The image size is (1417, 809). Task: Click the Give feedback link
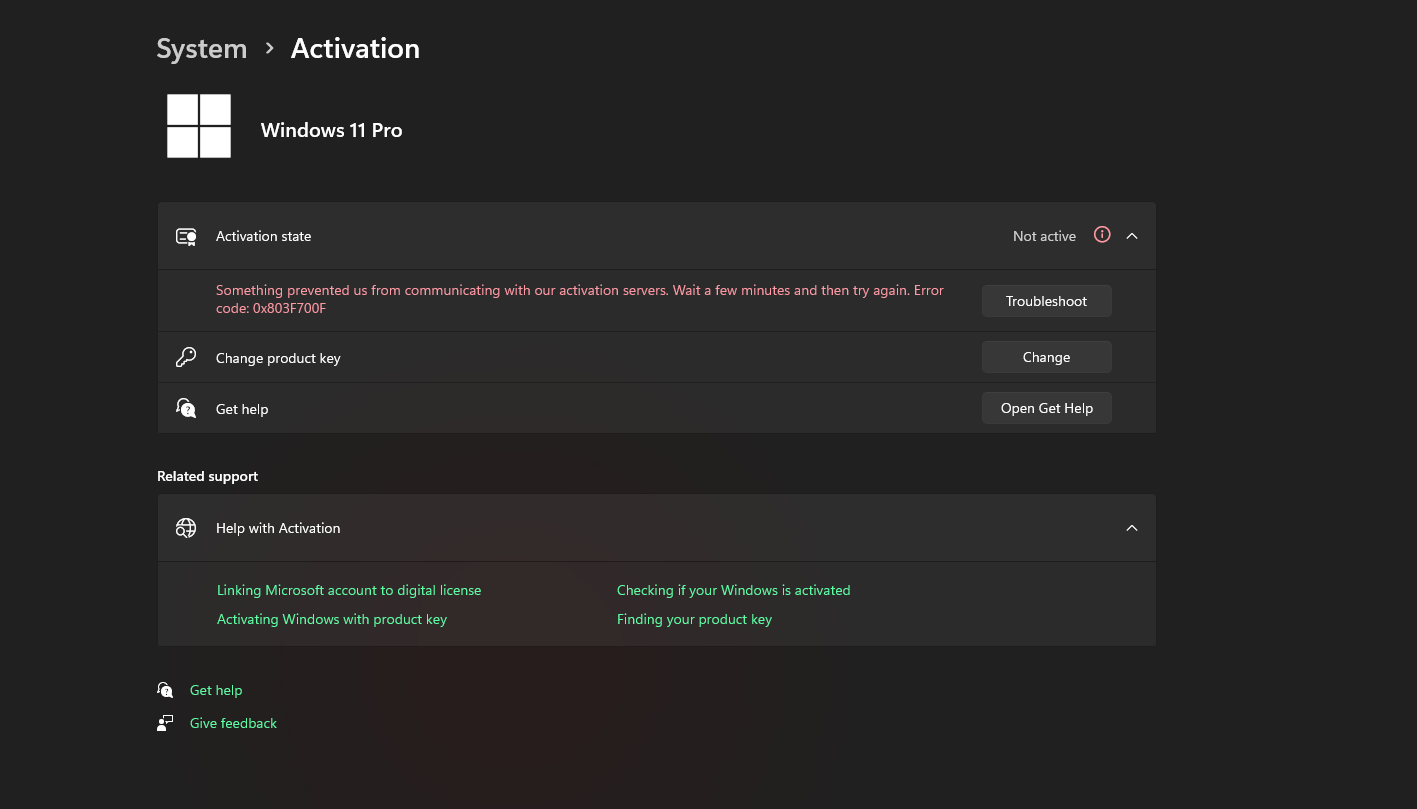[233, 723]
